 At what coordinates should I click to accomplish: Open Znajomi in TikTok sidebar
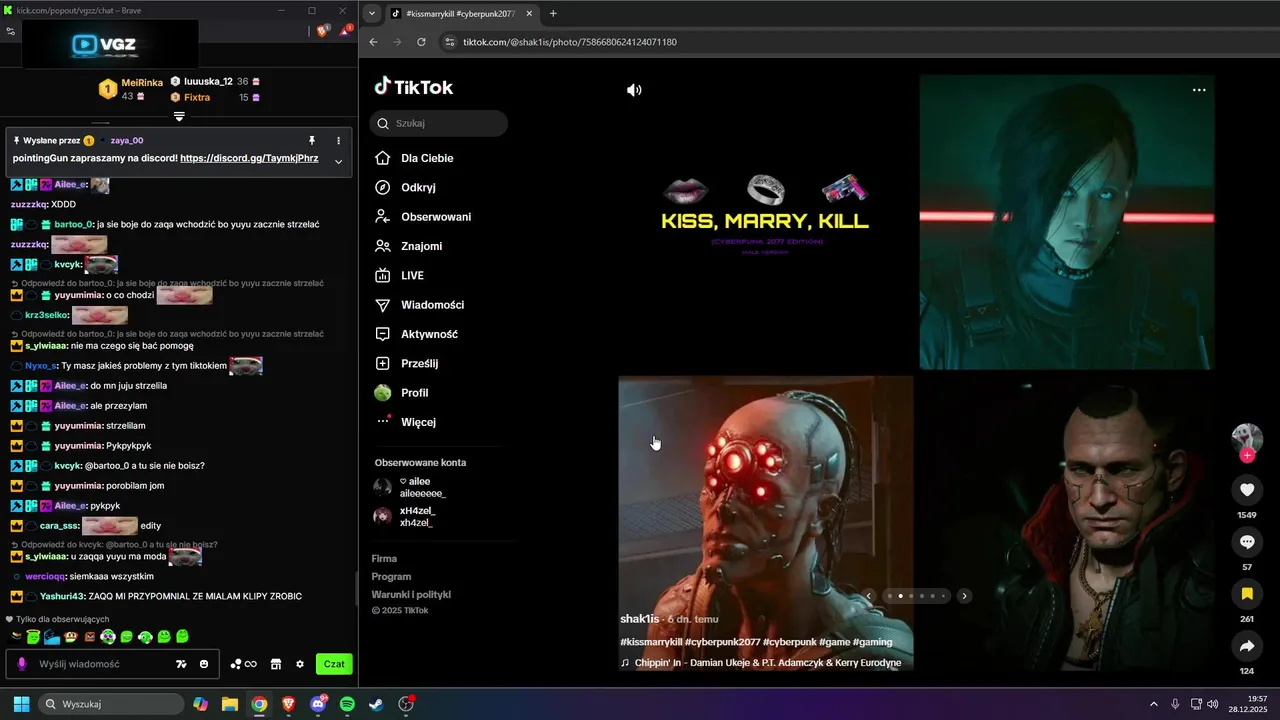[x=409, y=246]
